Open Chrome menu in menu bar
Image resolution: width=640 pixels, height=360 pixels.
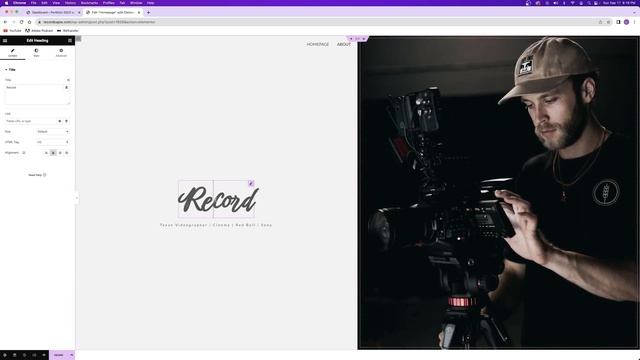(x=20, y=3)
